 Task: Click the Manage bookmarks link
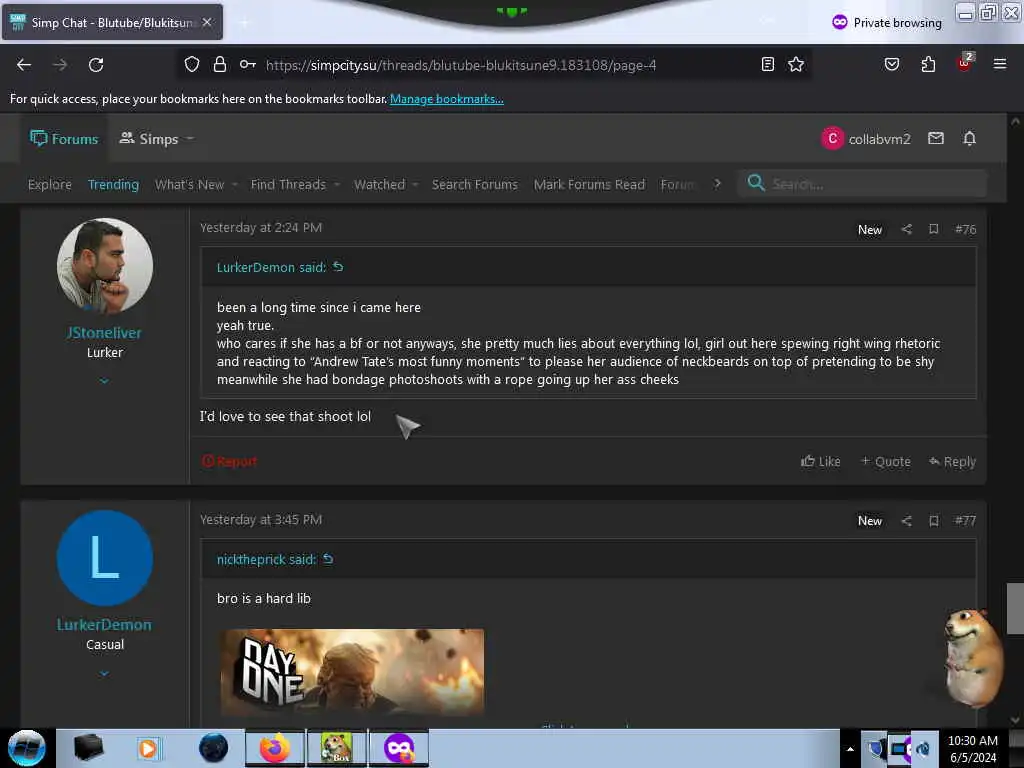(447, 99)
